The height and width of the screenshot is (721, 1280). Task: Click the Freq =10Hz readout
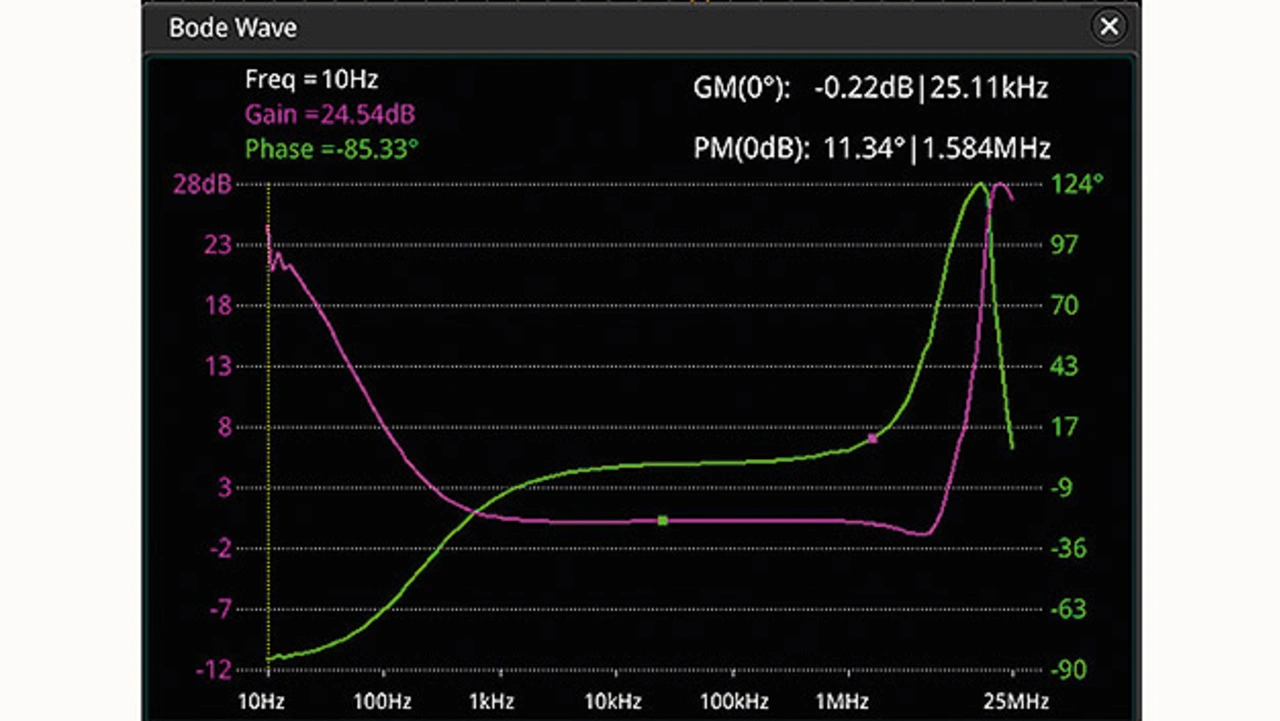pos(311,79)
